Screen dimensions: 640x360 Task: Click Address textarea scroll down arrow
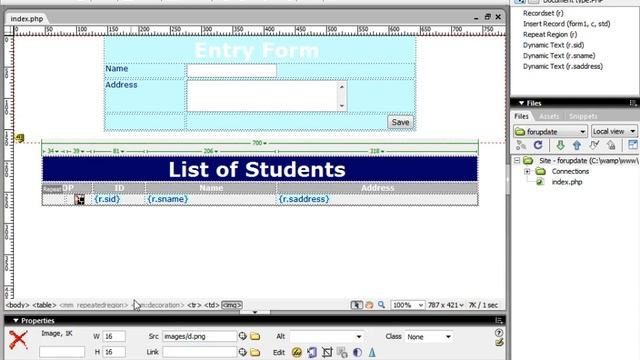pos(342,106)
